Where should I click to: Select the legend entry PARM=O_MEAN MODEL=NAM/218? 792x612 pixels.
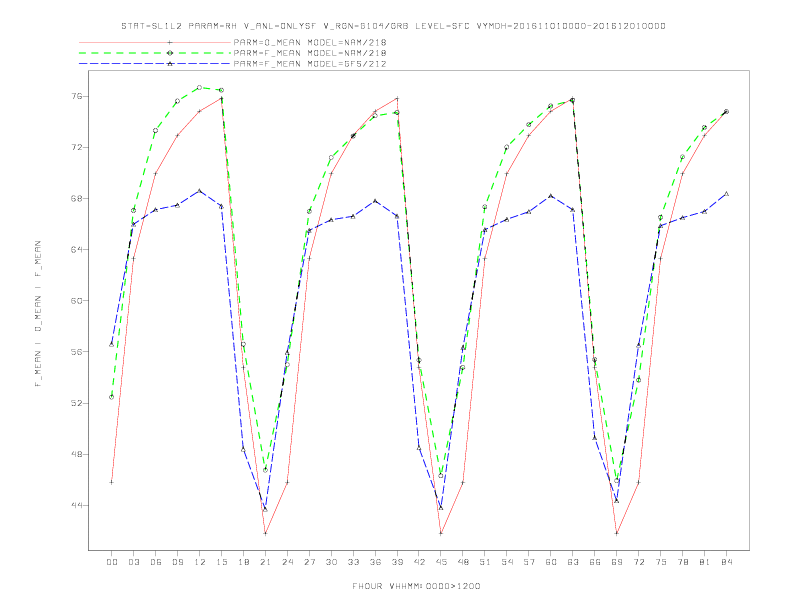310,42
